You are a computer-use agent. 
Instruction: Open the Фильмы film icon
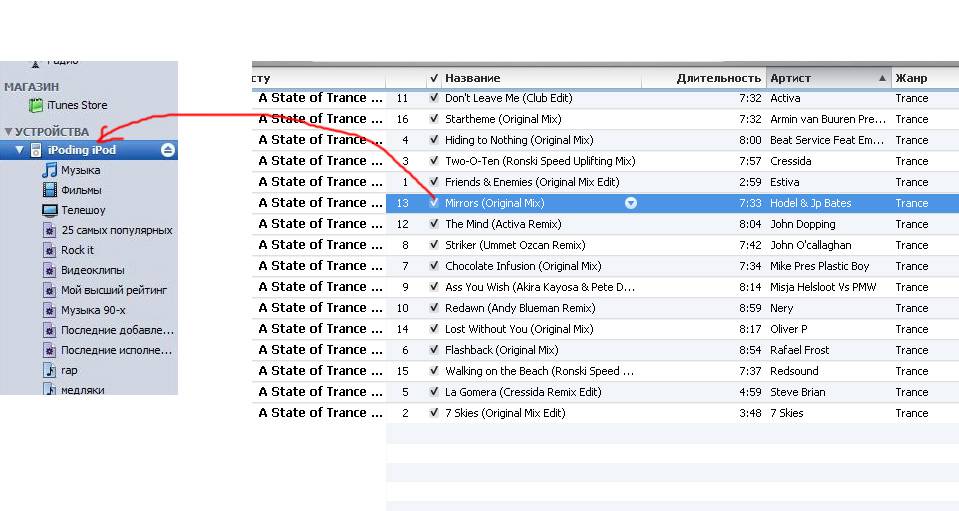(50, 190)
